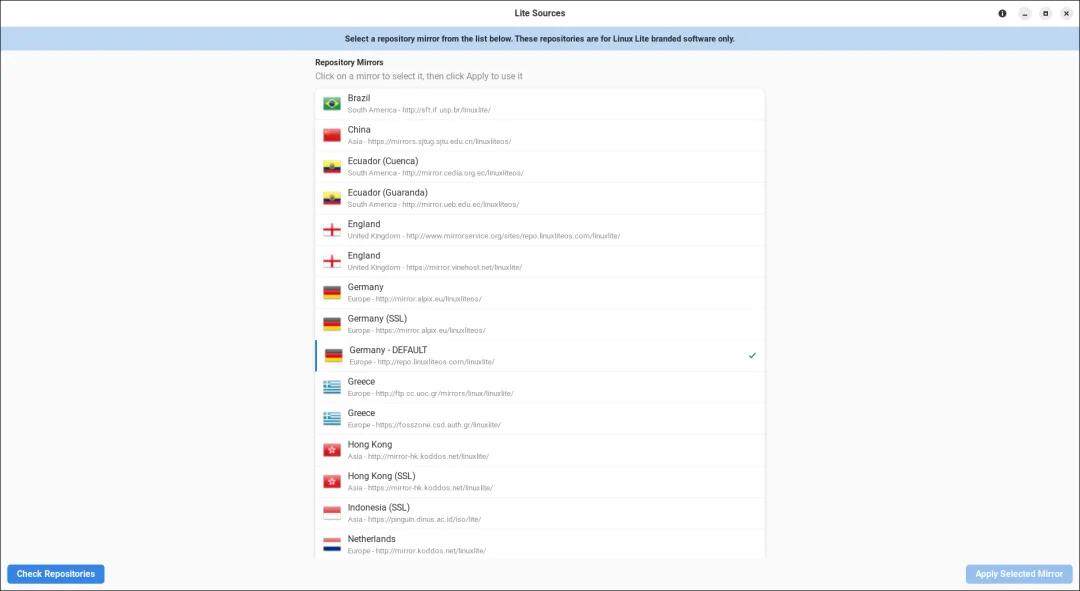Click the Hong Kong (SSL) flag icon
1080x591 pixels.
click(332, 481)
